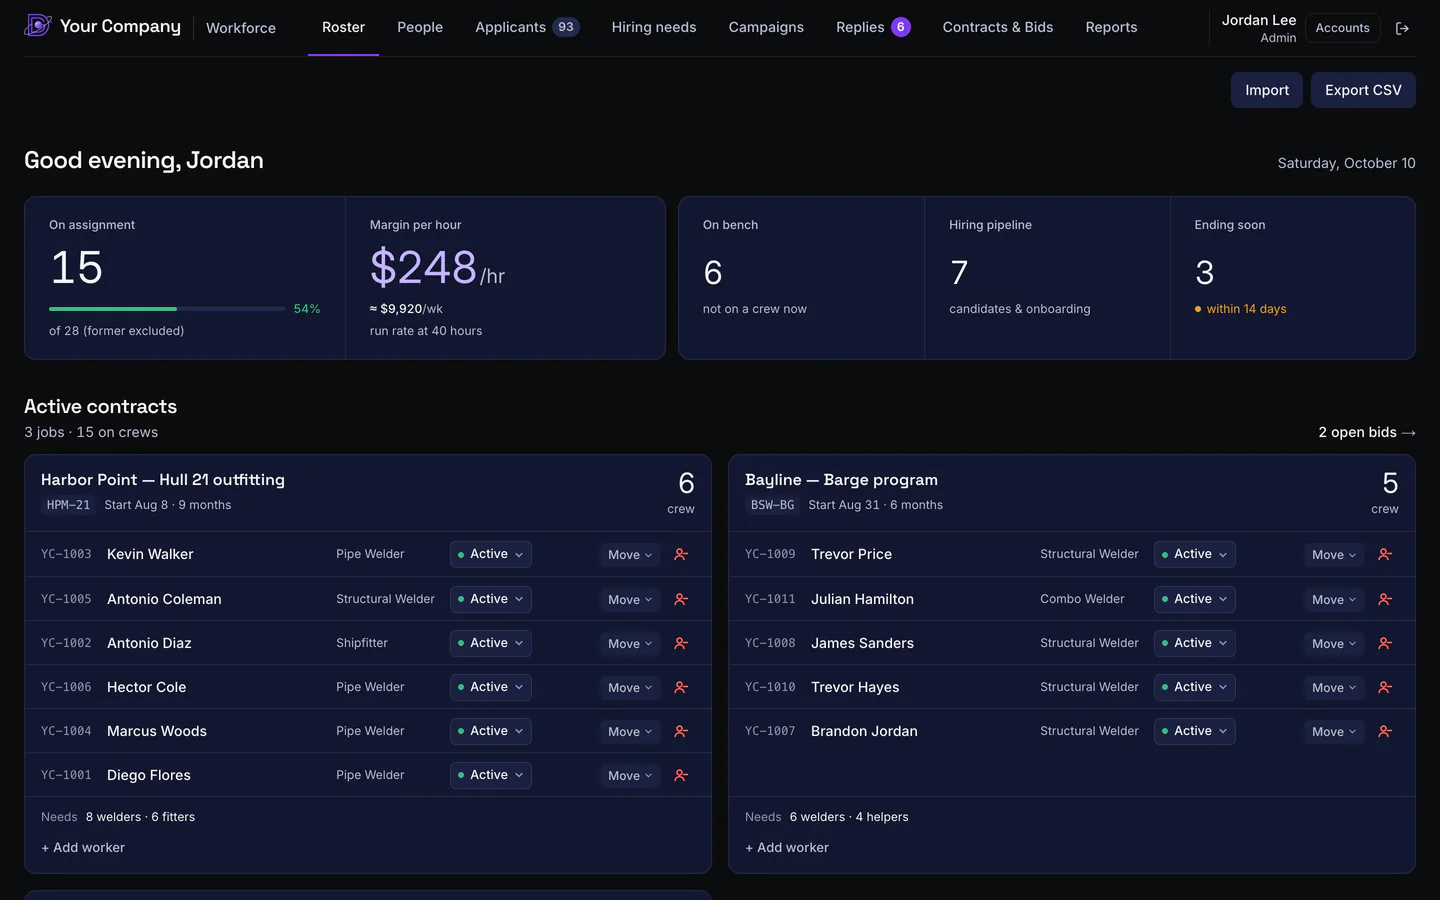1440x900 pixels.
Task: Click the Export CSV button
Action: coord(1363,90)
